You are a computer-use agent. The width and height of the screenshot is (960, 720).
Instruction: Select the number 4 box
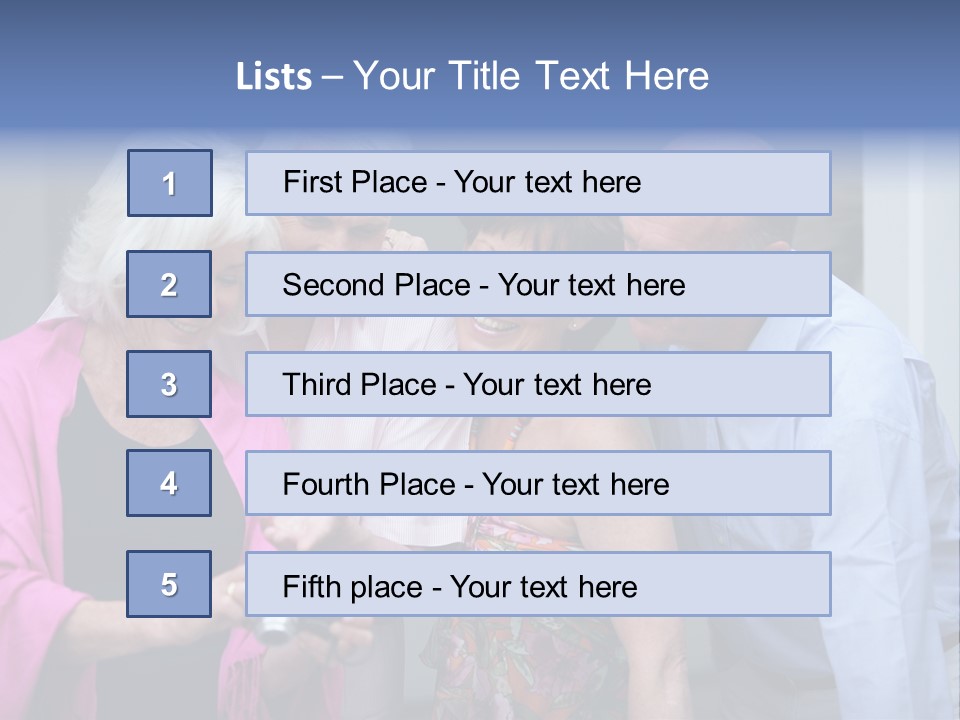point(168,483)
